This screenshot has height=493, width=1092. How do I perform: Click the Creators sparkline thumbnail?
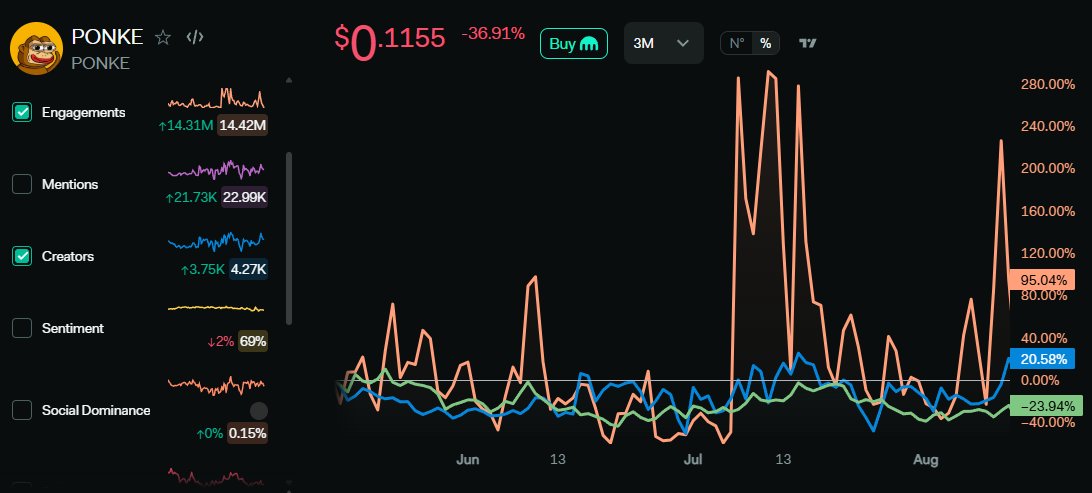click(x=216, y=242)
